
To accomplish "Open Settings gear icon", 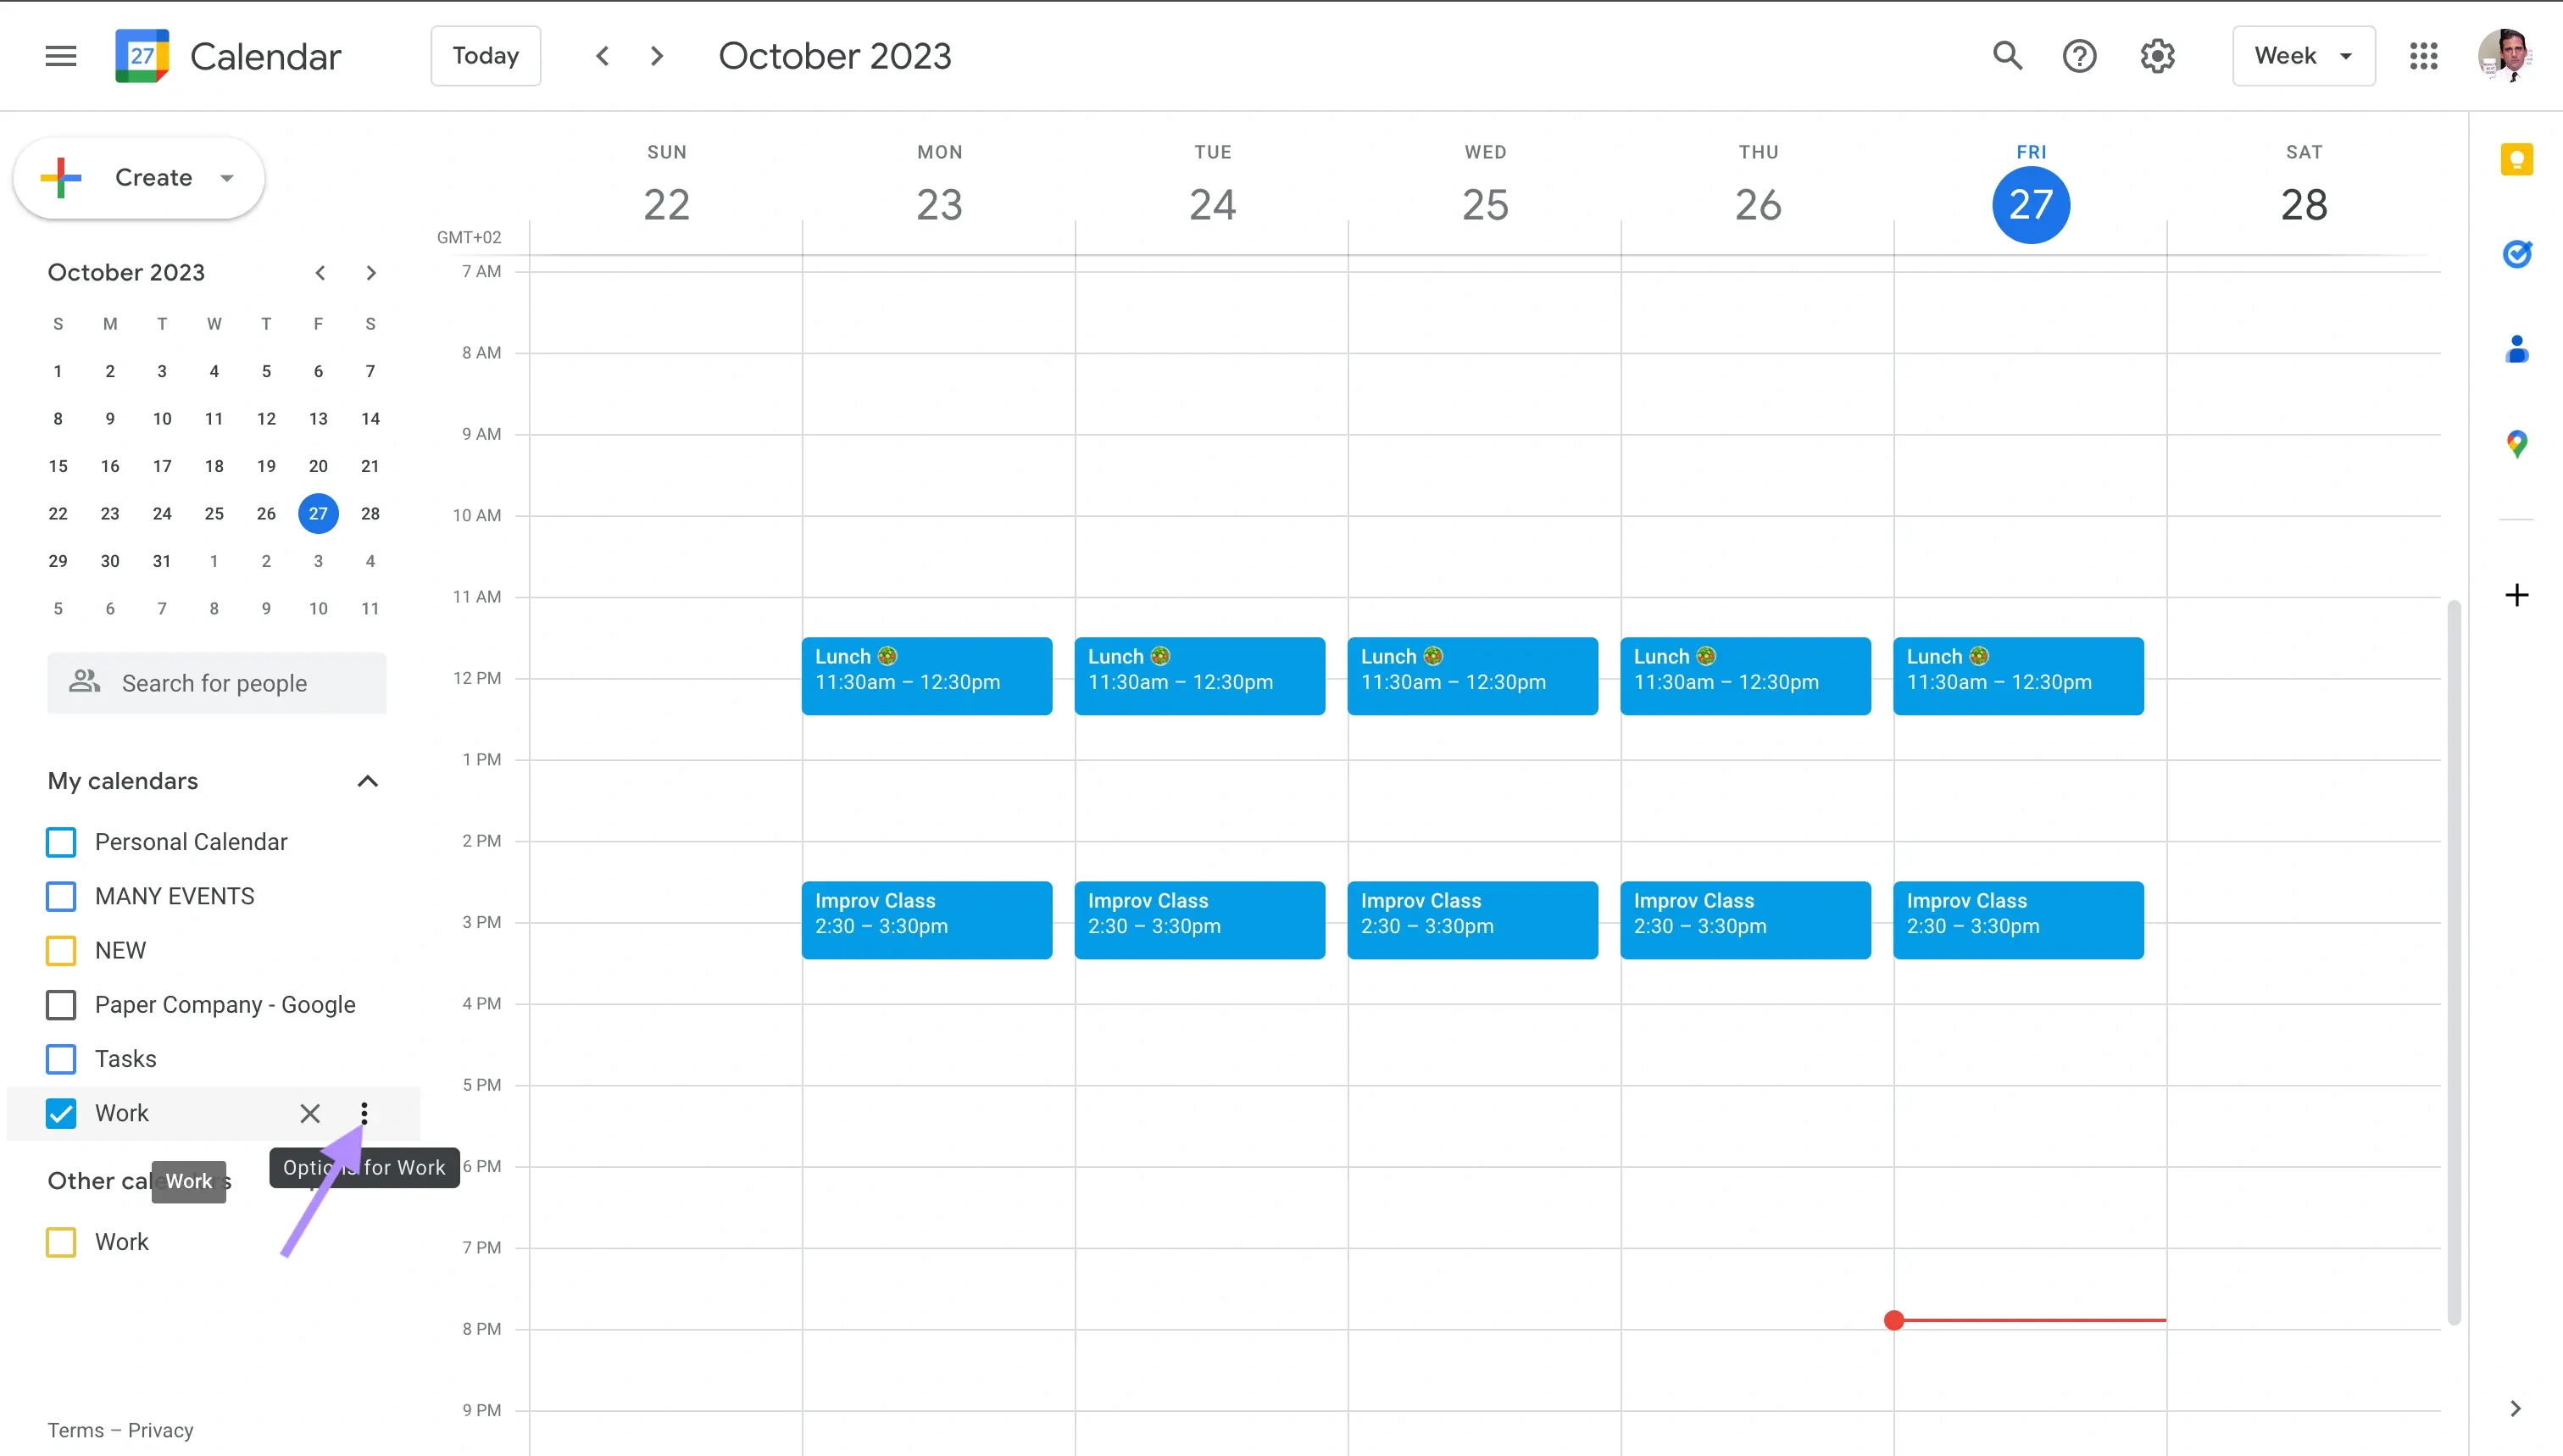I will tap(2156, 56).
